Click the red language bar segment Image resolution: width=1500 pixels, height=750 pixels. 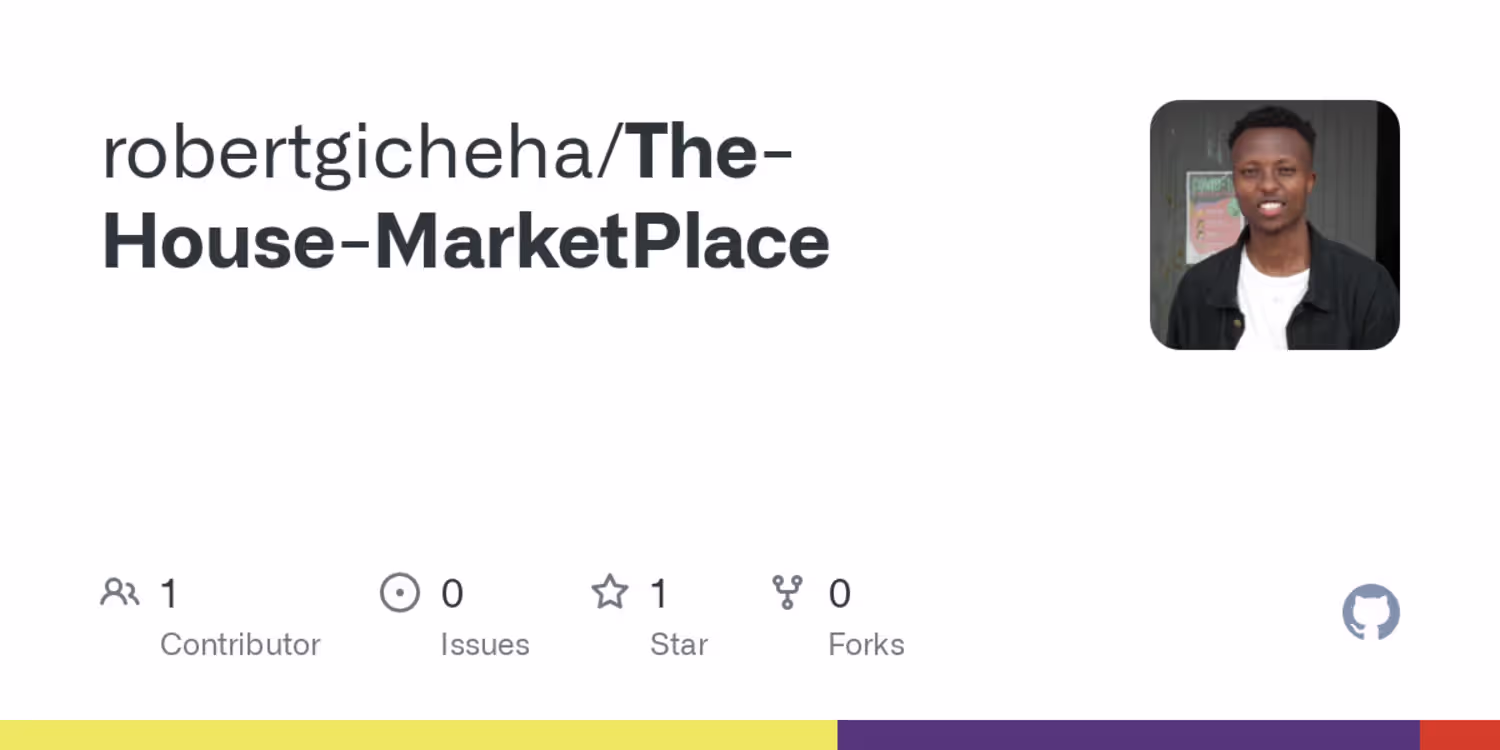pos(1460,735)
